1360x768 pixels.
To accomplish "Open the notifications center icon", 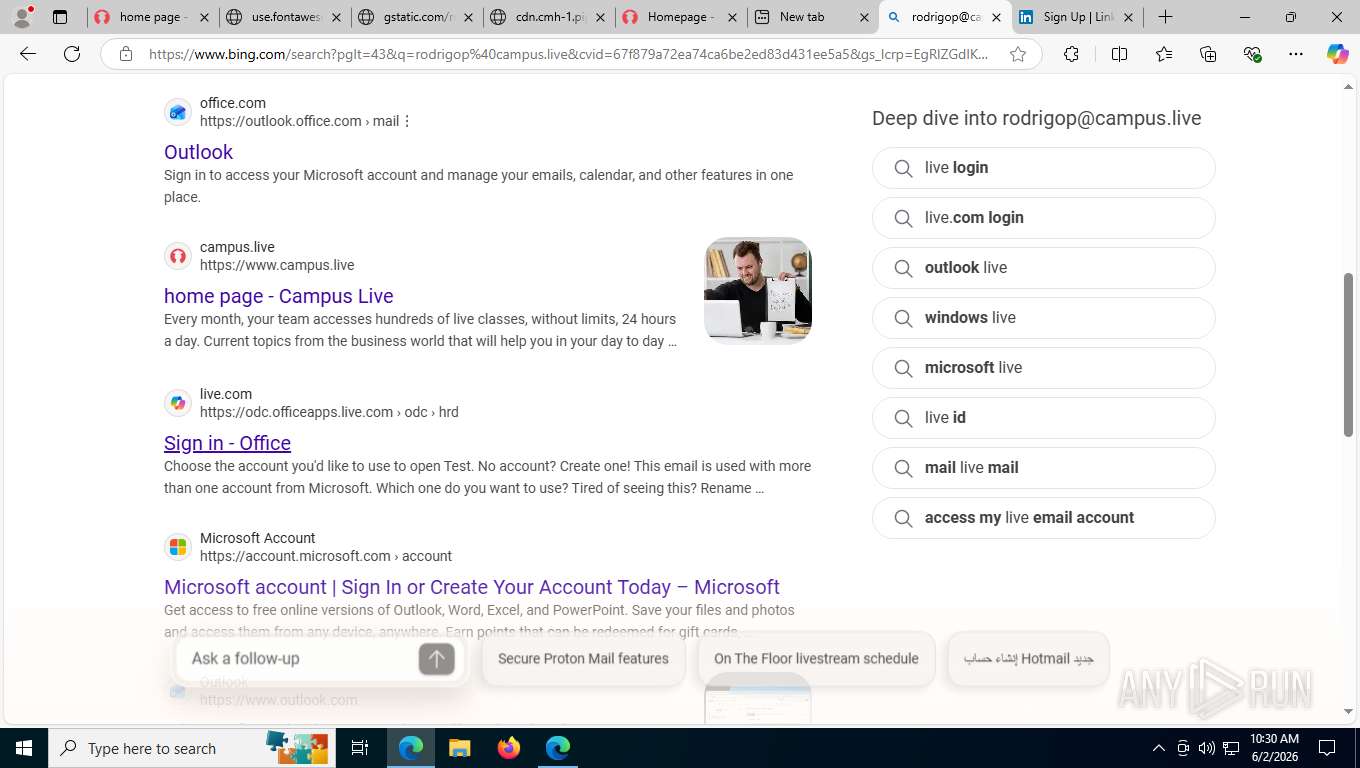I will (1327, 748).
